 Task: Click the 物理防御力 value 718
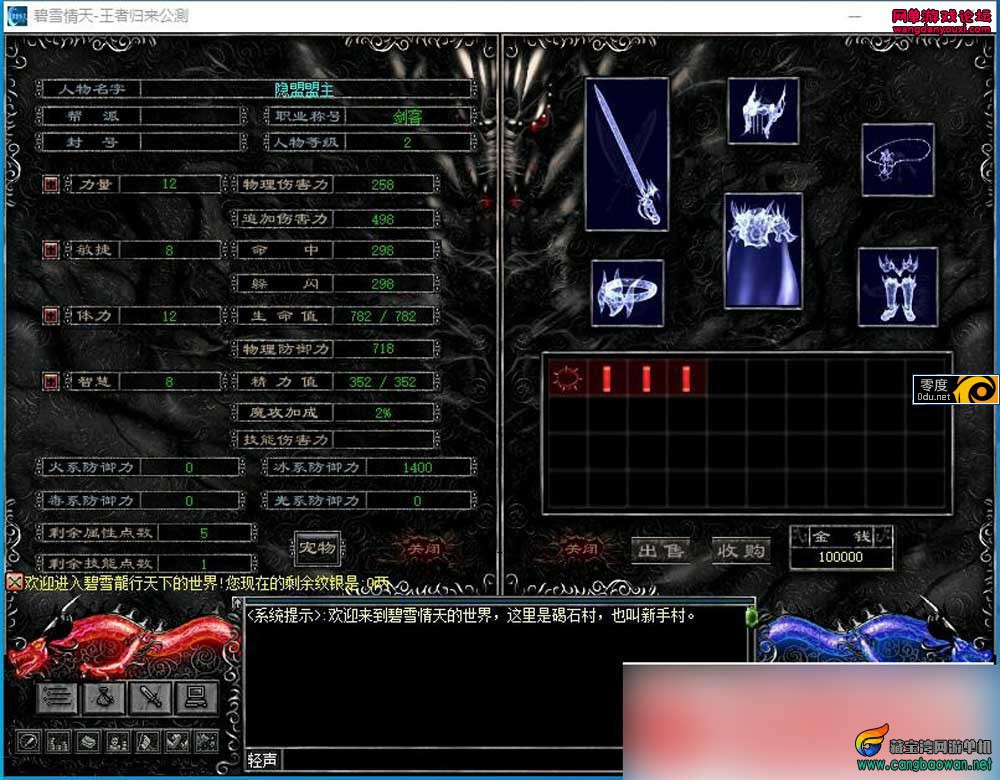point(383,348)
